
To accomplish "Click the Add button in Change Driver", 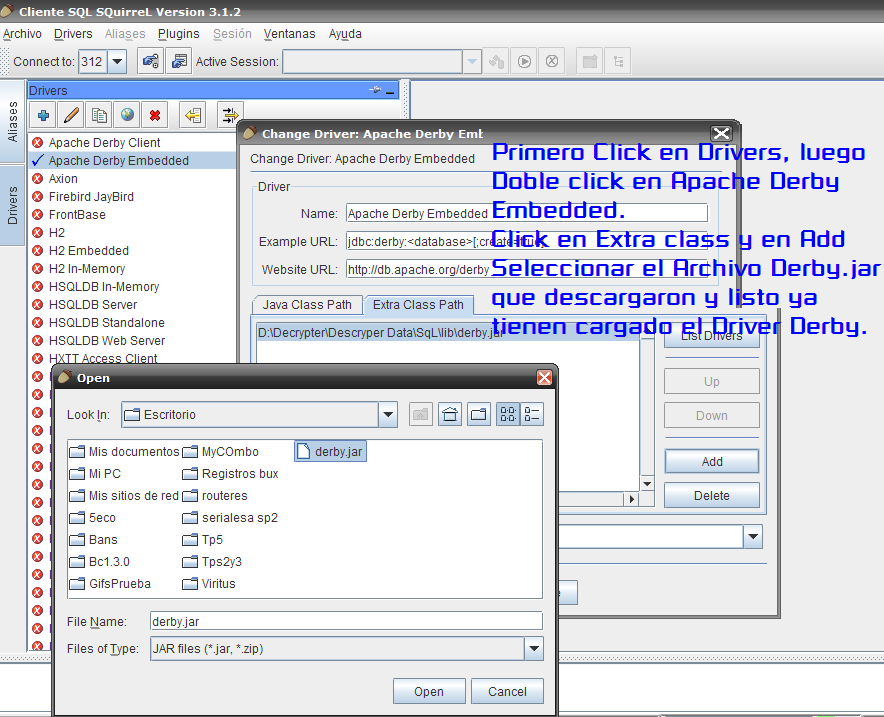I will click(x=712, y=462).
